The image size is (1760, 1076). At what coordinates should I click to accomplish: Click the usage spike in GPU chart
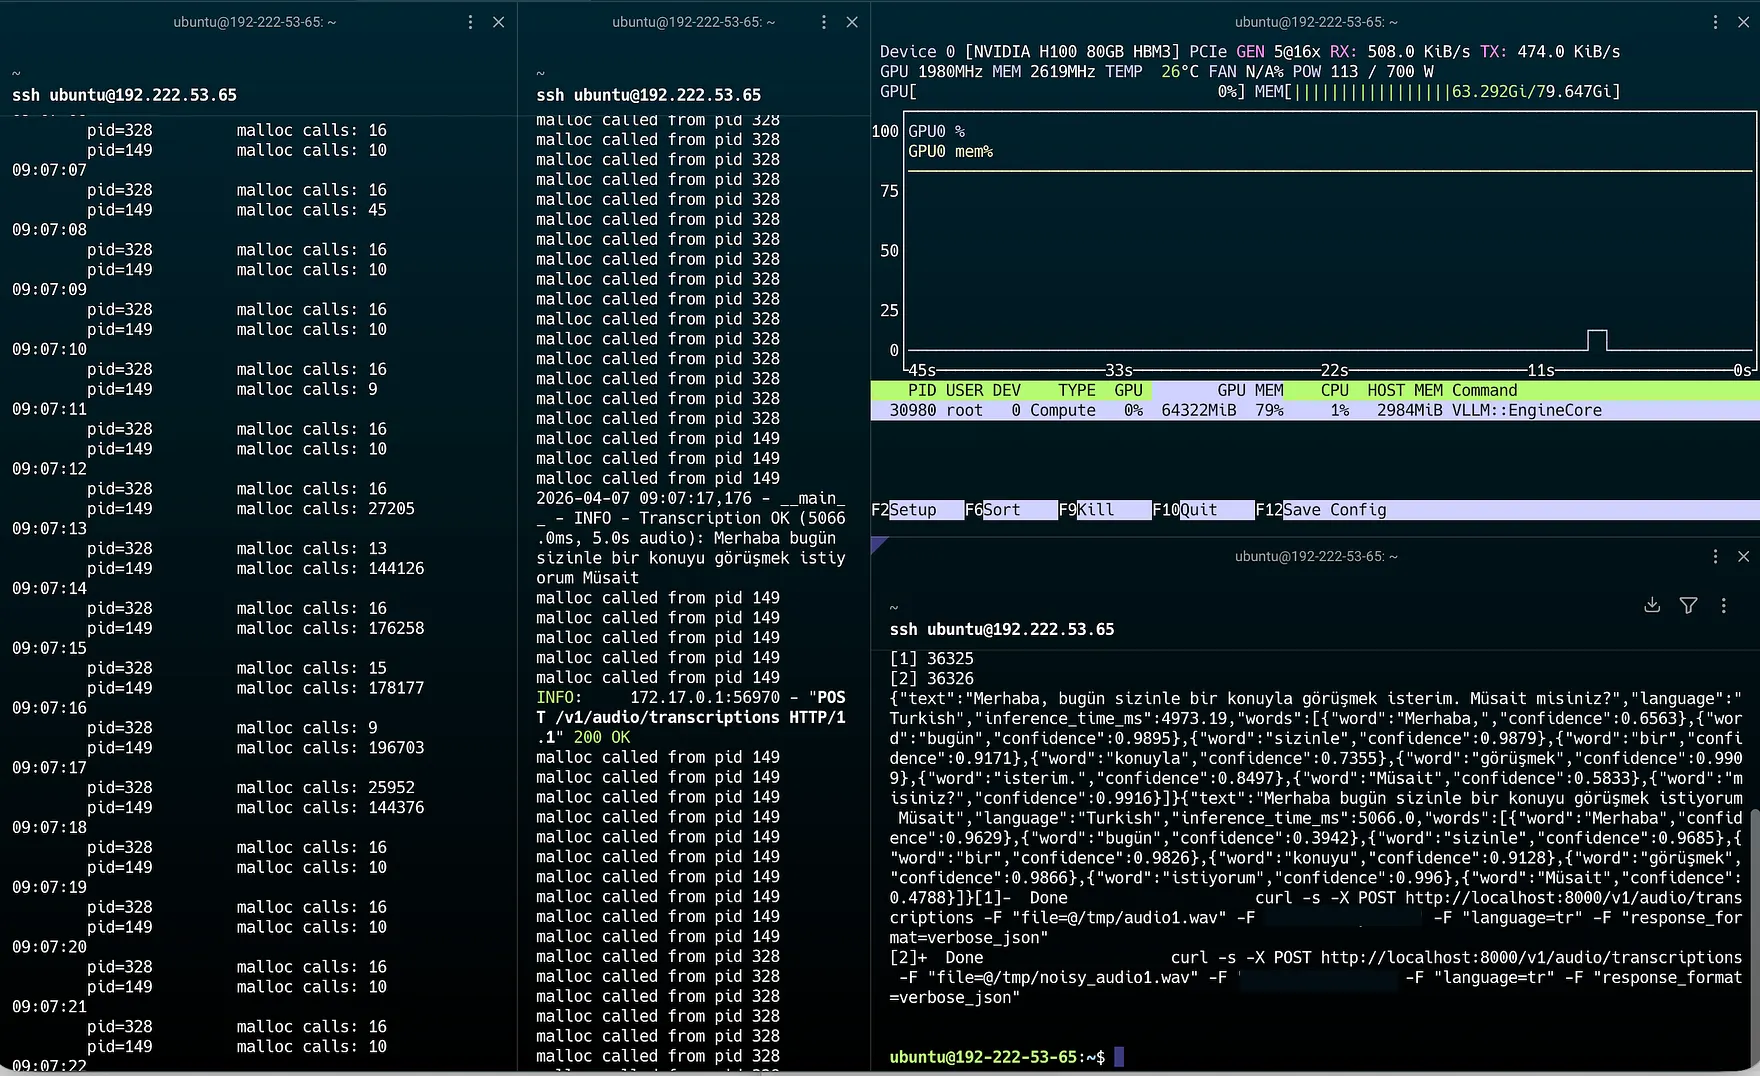[x=1597, y=340]
